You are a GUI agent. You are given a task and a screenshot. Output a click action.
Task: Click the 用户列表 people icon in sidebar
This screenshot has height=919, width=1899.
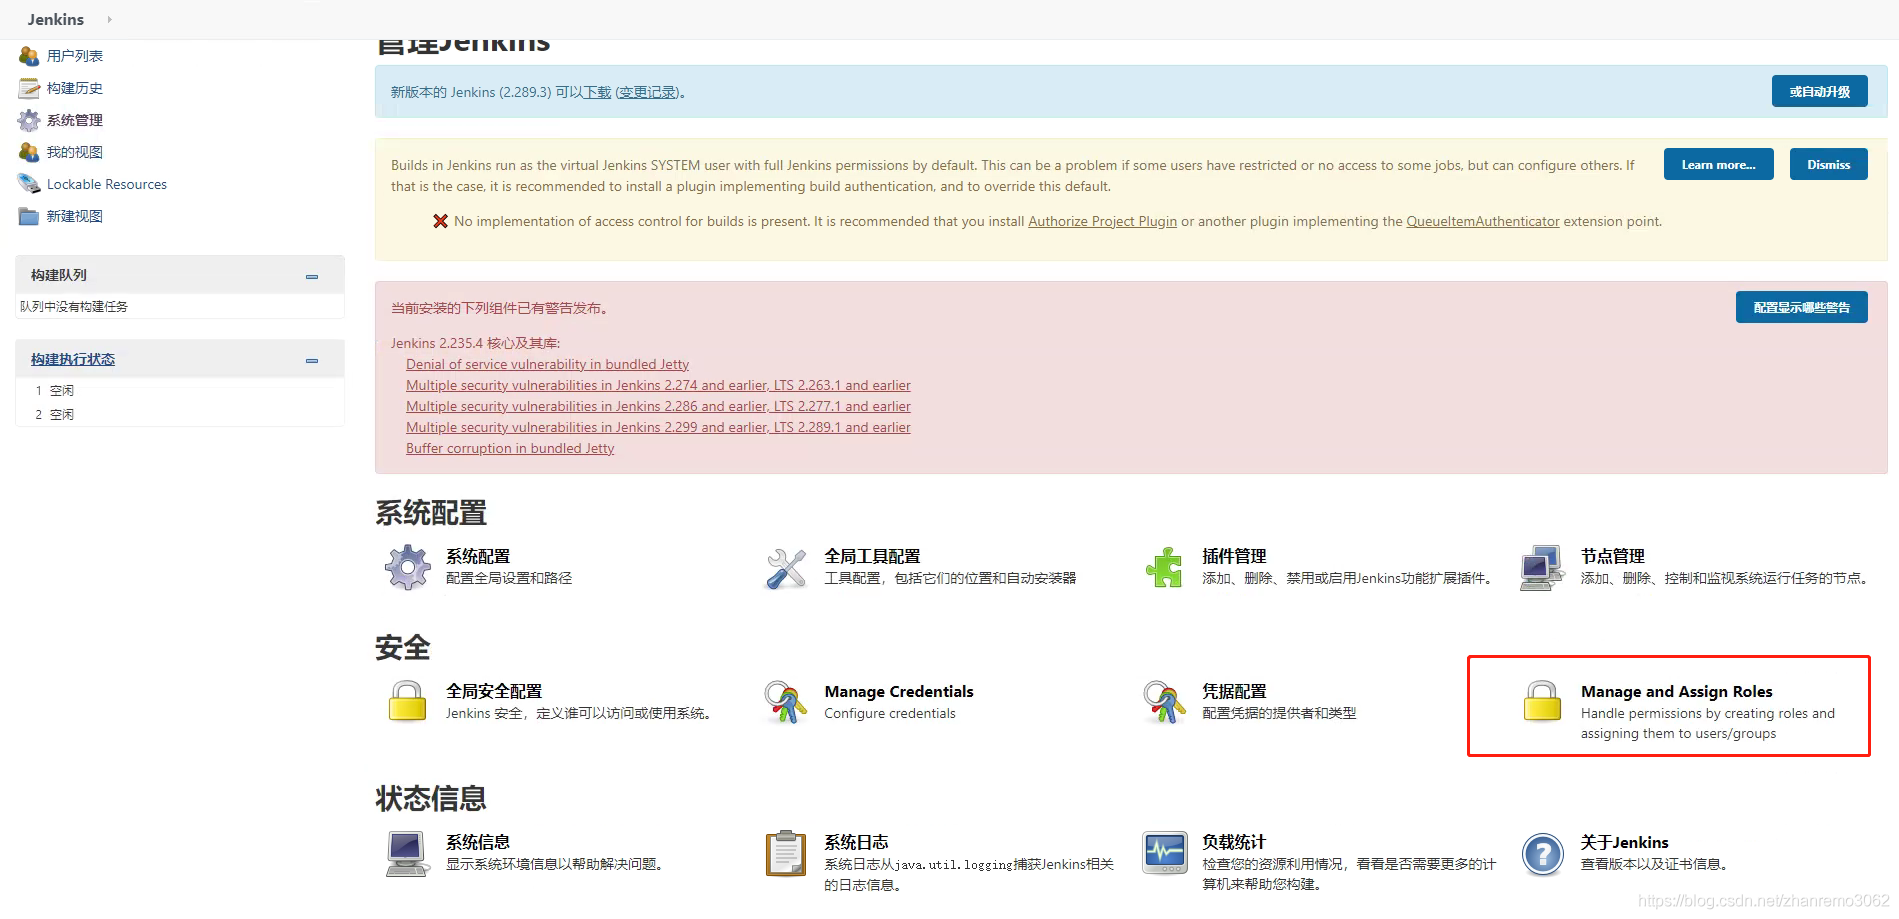29,56
